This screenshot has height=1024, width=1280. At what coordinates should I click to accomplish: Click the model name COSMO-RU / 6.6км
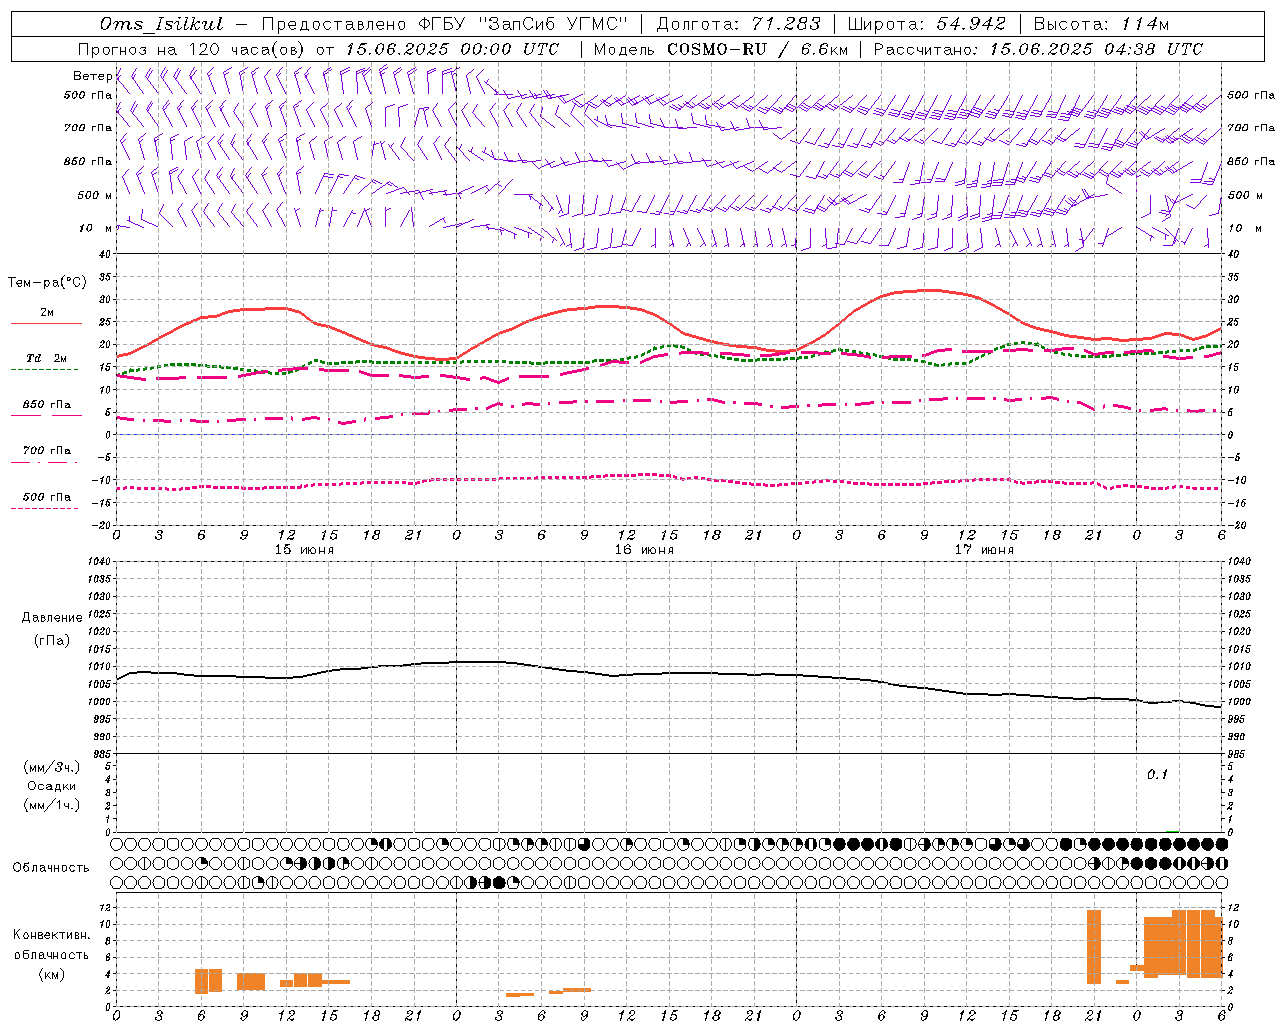(x=757, y=49)
